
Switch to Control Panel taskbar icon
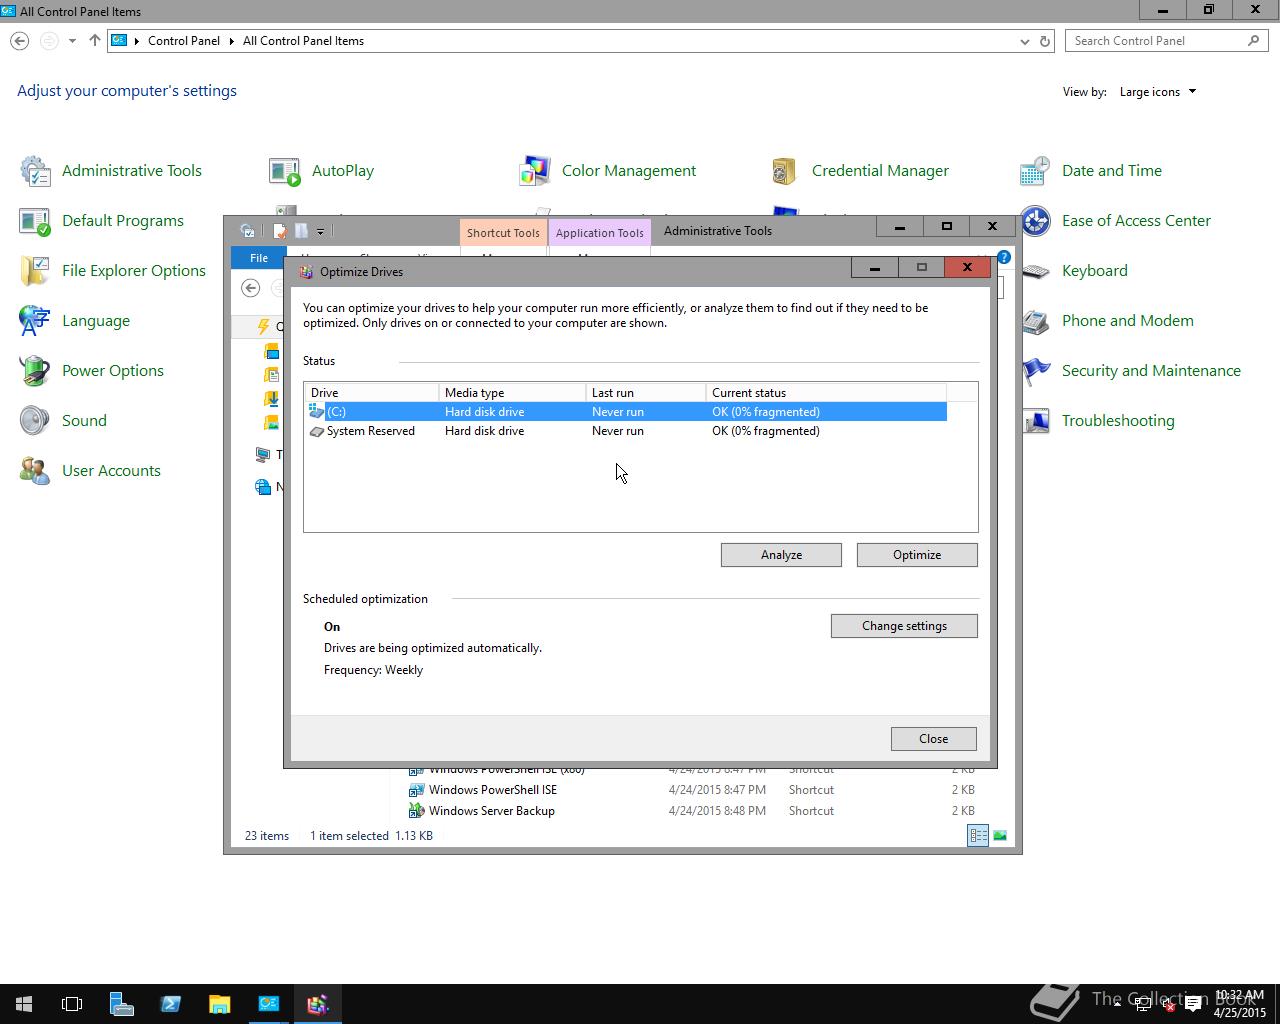coord(268,1004)
